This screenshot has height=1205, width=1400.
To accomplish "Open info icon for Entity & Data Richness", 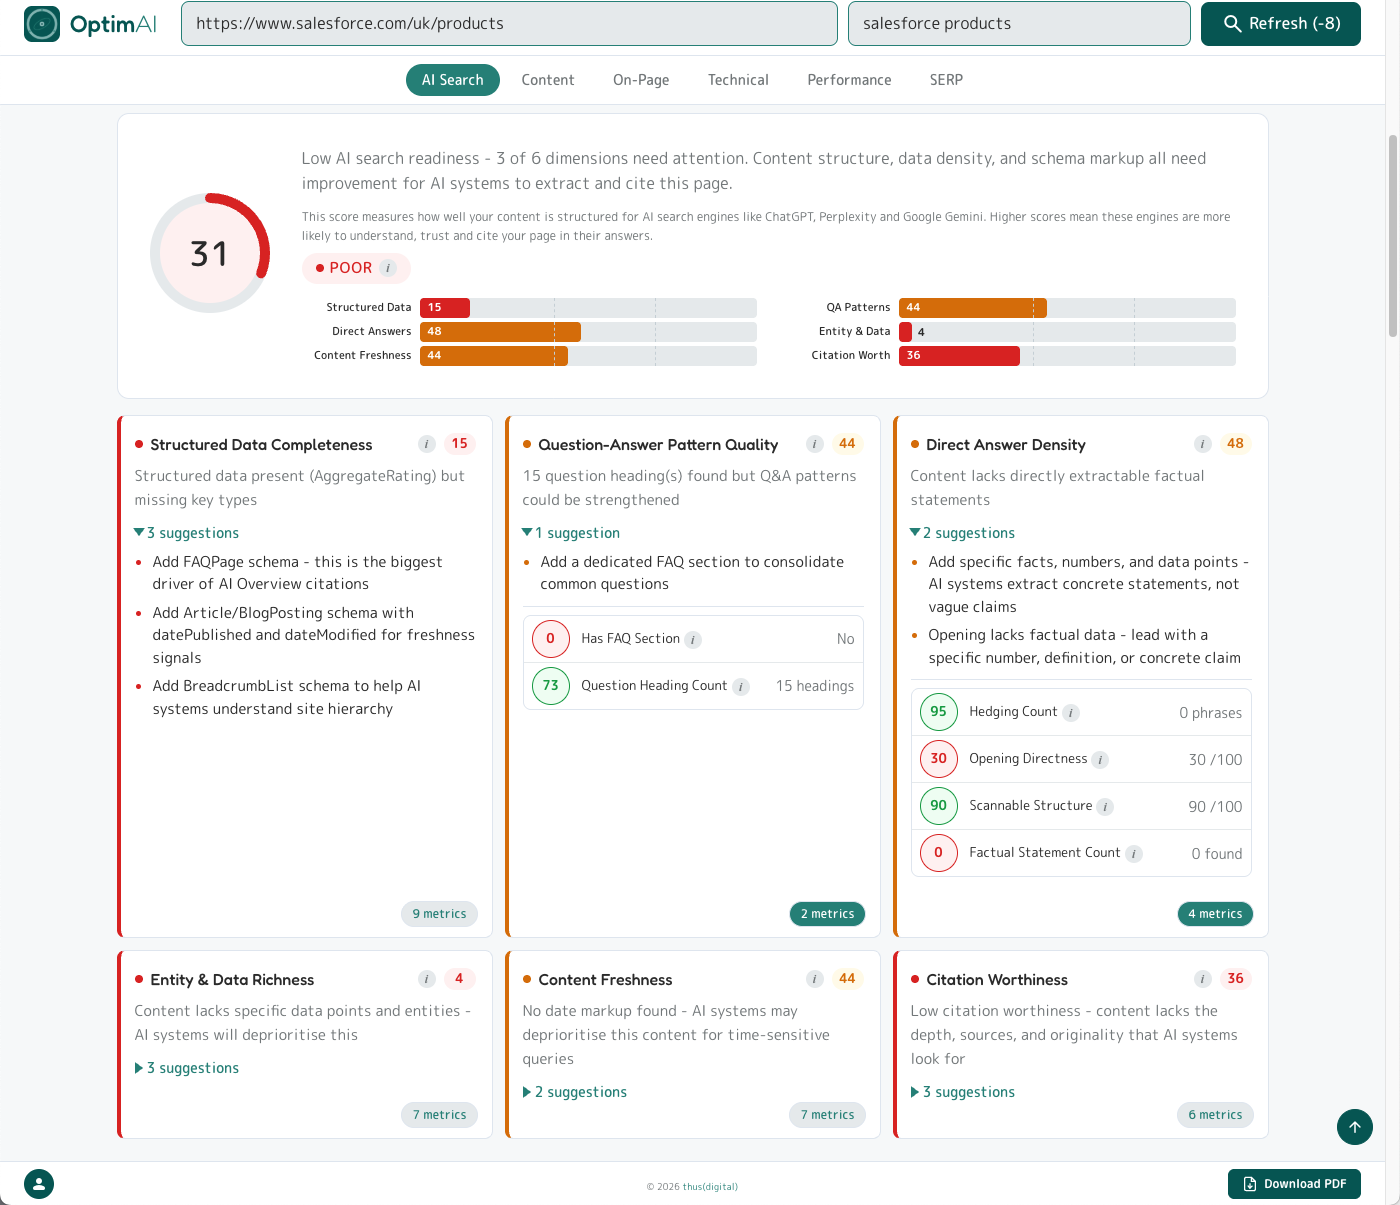I will point(427,979).
